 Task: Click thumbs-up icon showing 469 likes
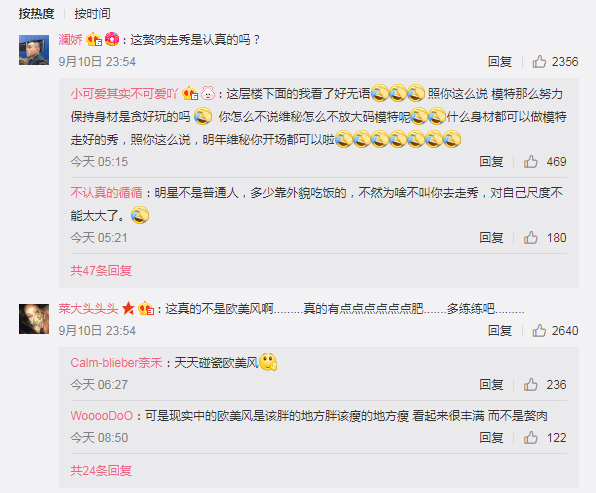(531, 162)
